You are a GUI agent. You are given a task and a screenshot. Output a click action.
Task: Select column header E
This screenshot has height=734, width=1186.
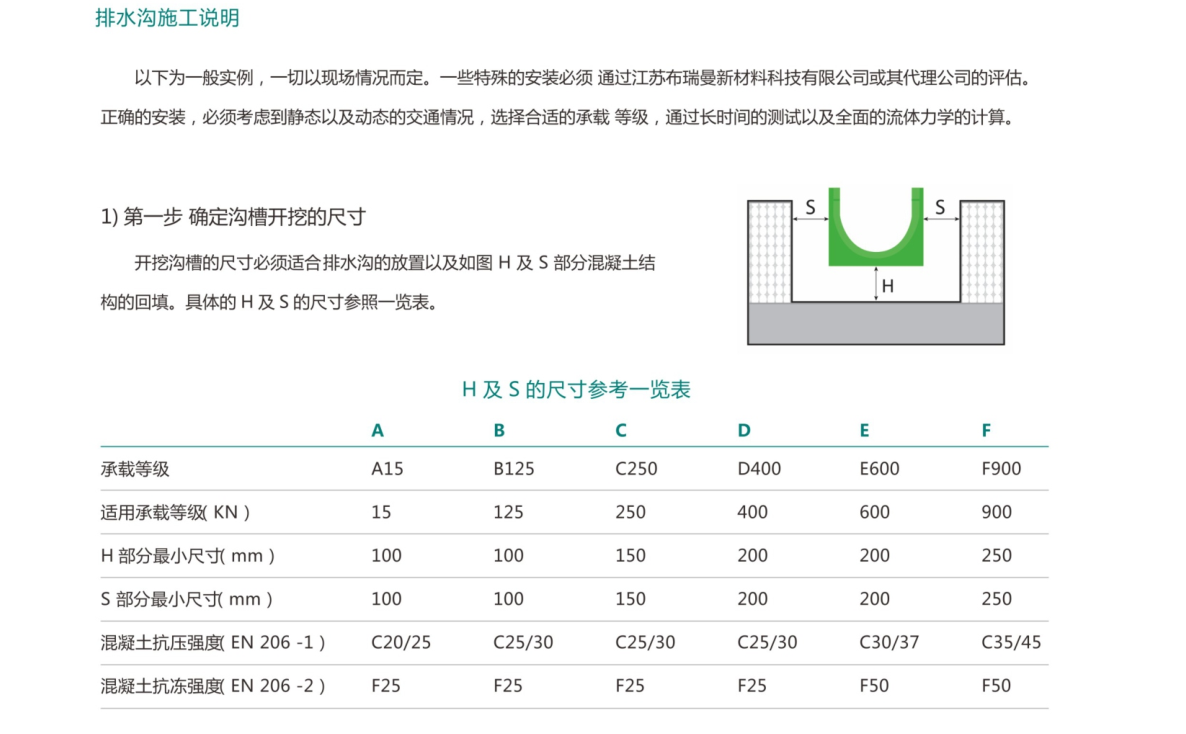[x=865, y=431]
